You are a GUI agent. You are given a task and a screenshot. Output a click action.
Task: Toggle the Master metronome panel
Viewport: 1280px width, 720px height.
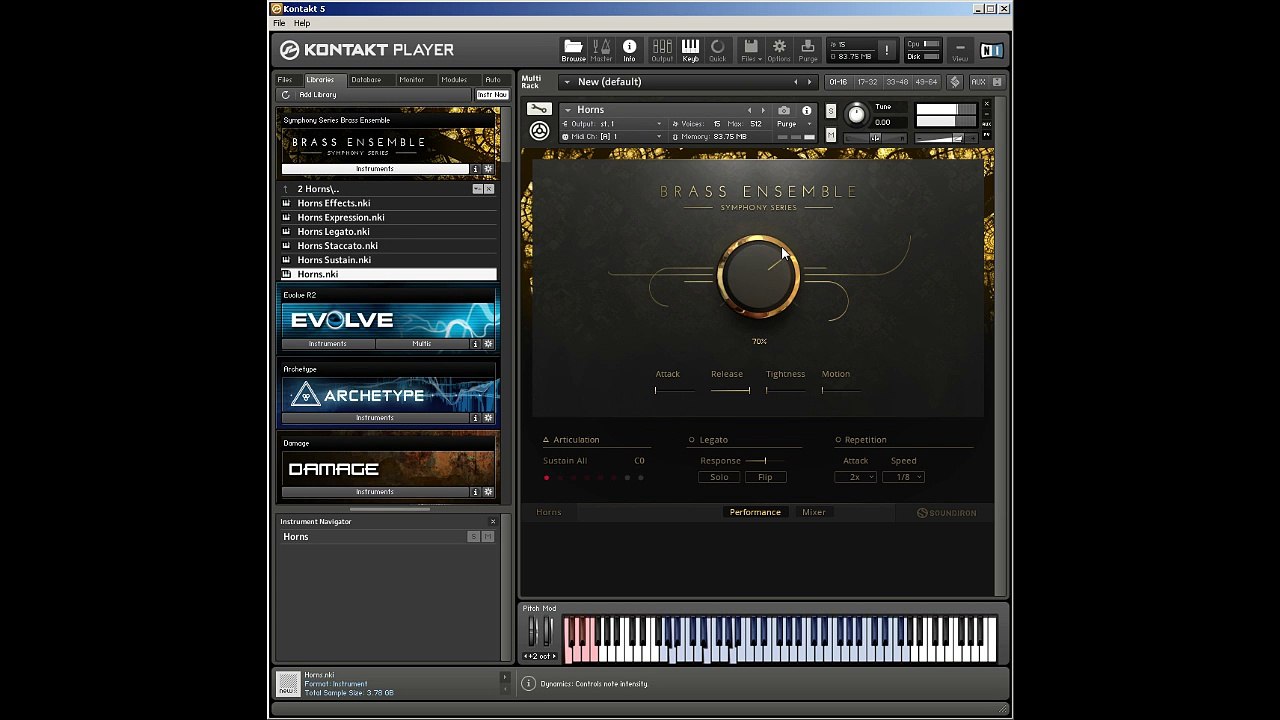[x=601, y=50]
